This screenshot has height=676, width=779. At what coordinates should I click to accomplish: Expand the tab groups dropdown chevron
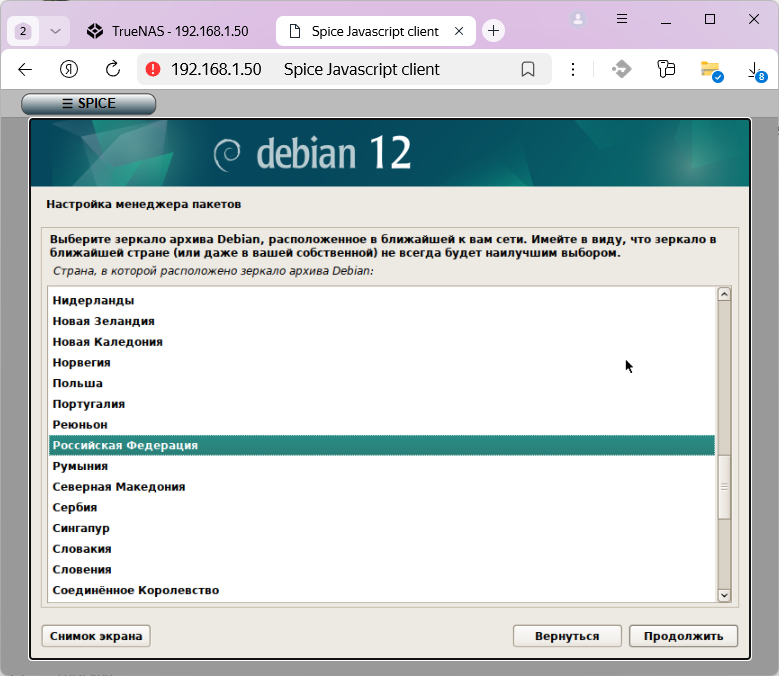coord(55,31)
